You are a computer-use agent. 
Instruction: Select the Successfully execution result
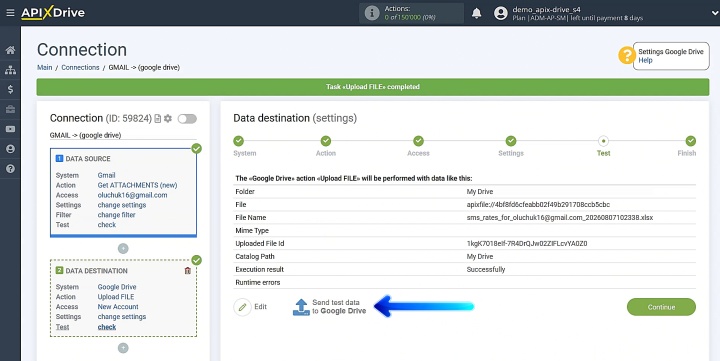tap(486, 270)
